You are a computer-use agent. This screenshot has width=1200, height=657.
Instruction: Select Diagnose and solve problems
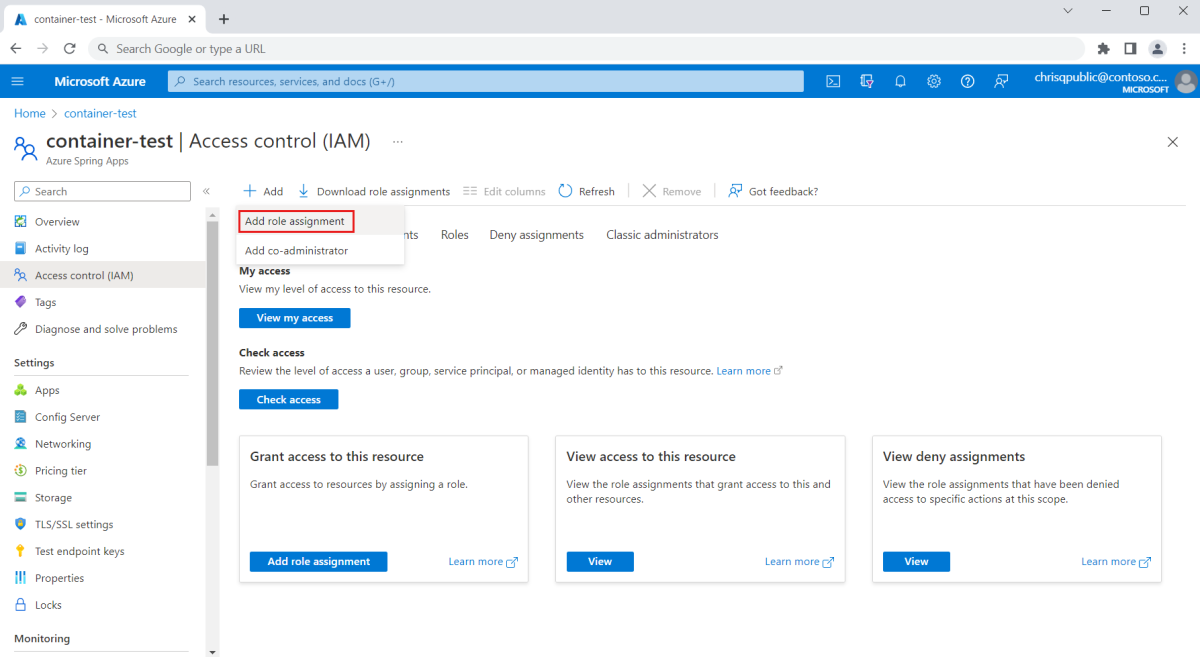click(x=105, y=328)
